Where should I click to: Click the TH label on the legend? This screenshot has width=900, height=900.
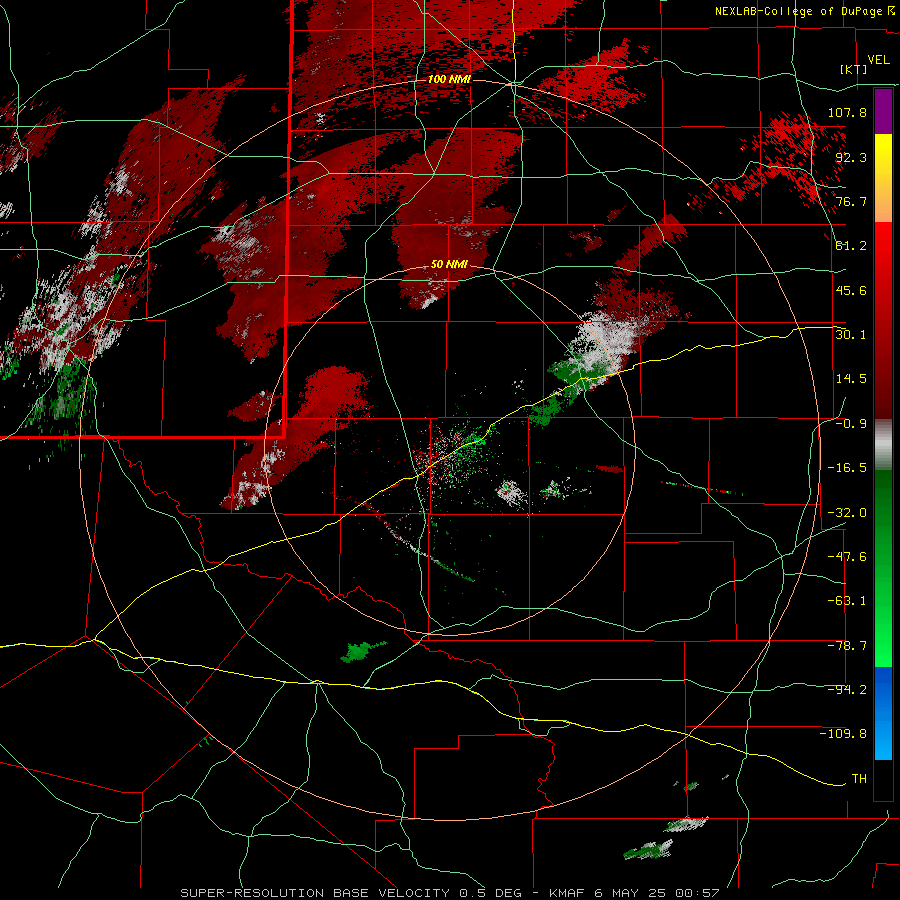[x=859, y=779]
